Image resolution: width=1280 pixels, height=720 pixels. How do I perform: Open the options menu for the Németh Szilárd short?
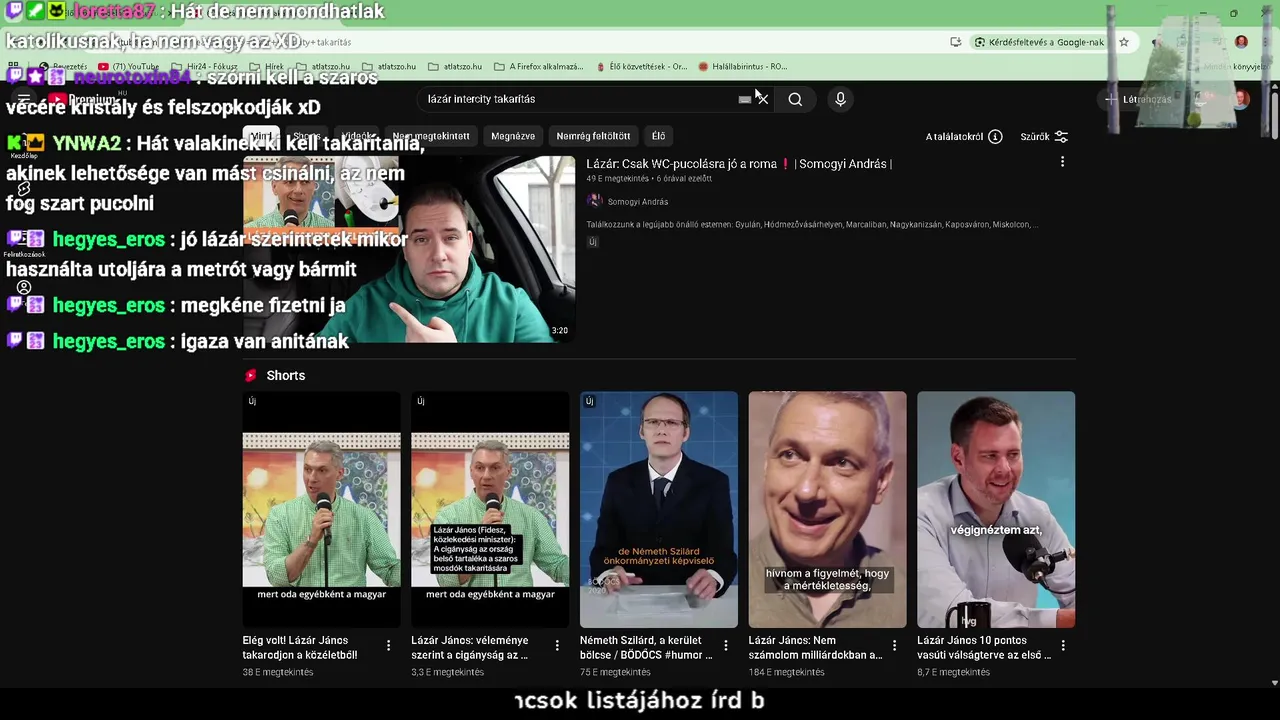point(726,646)
